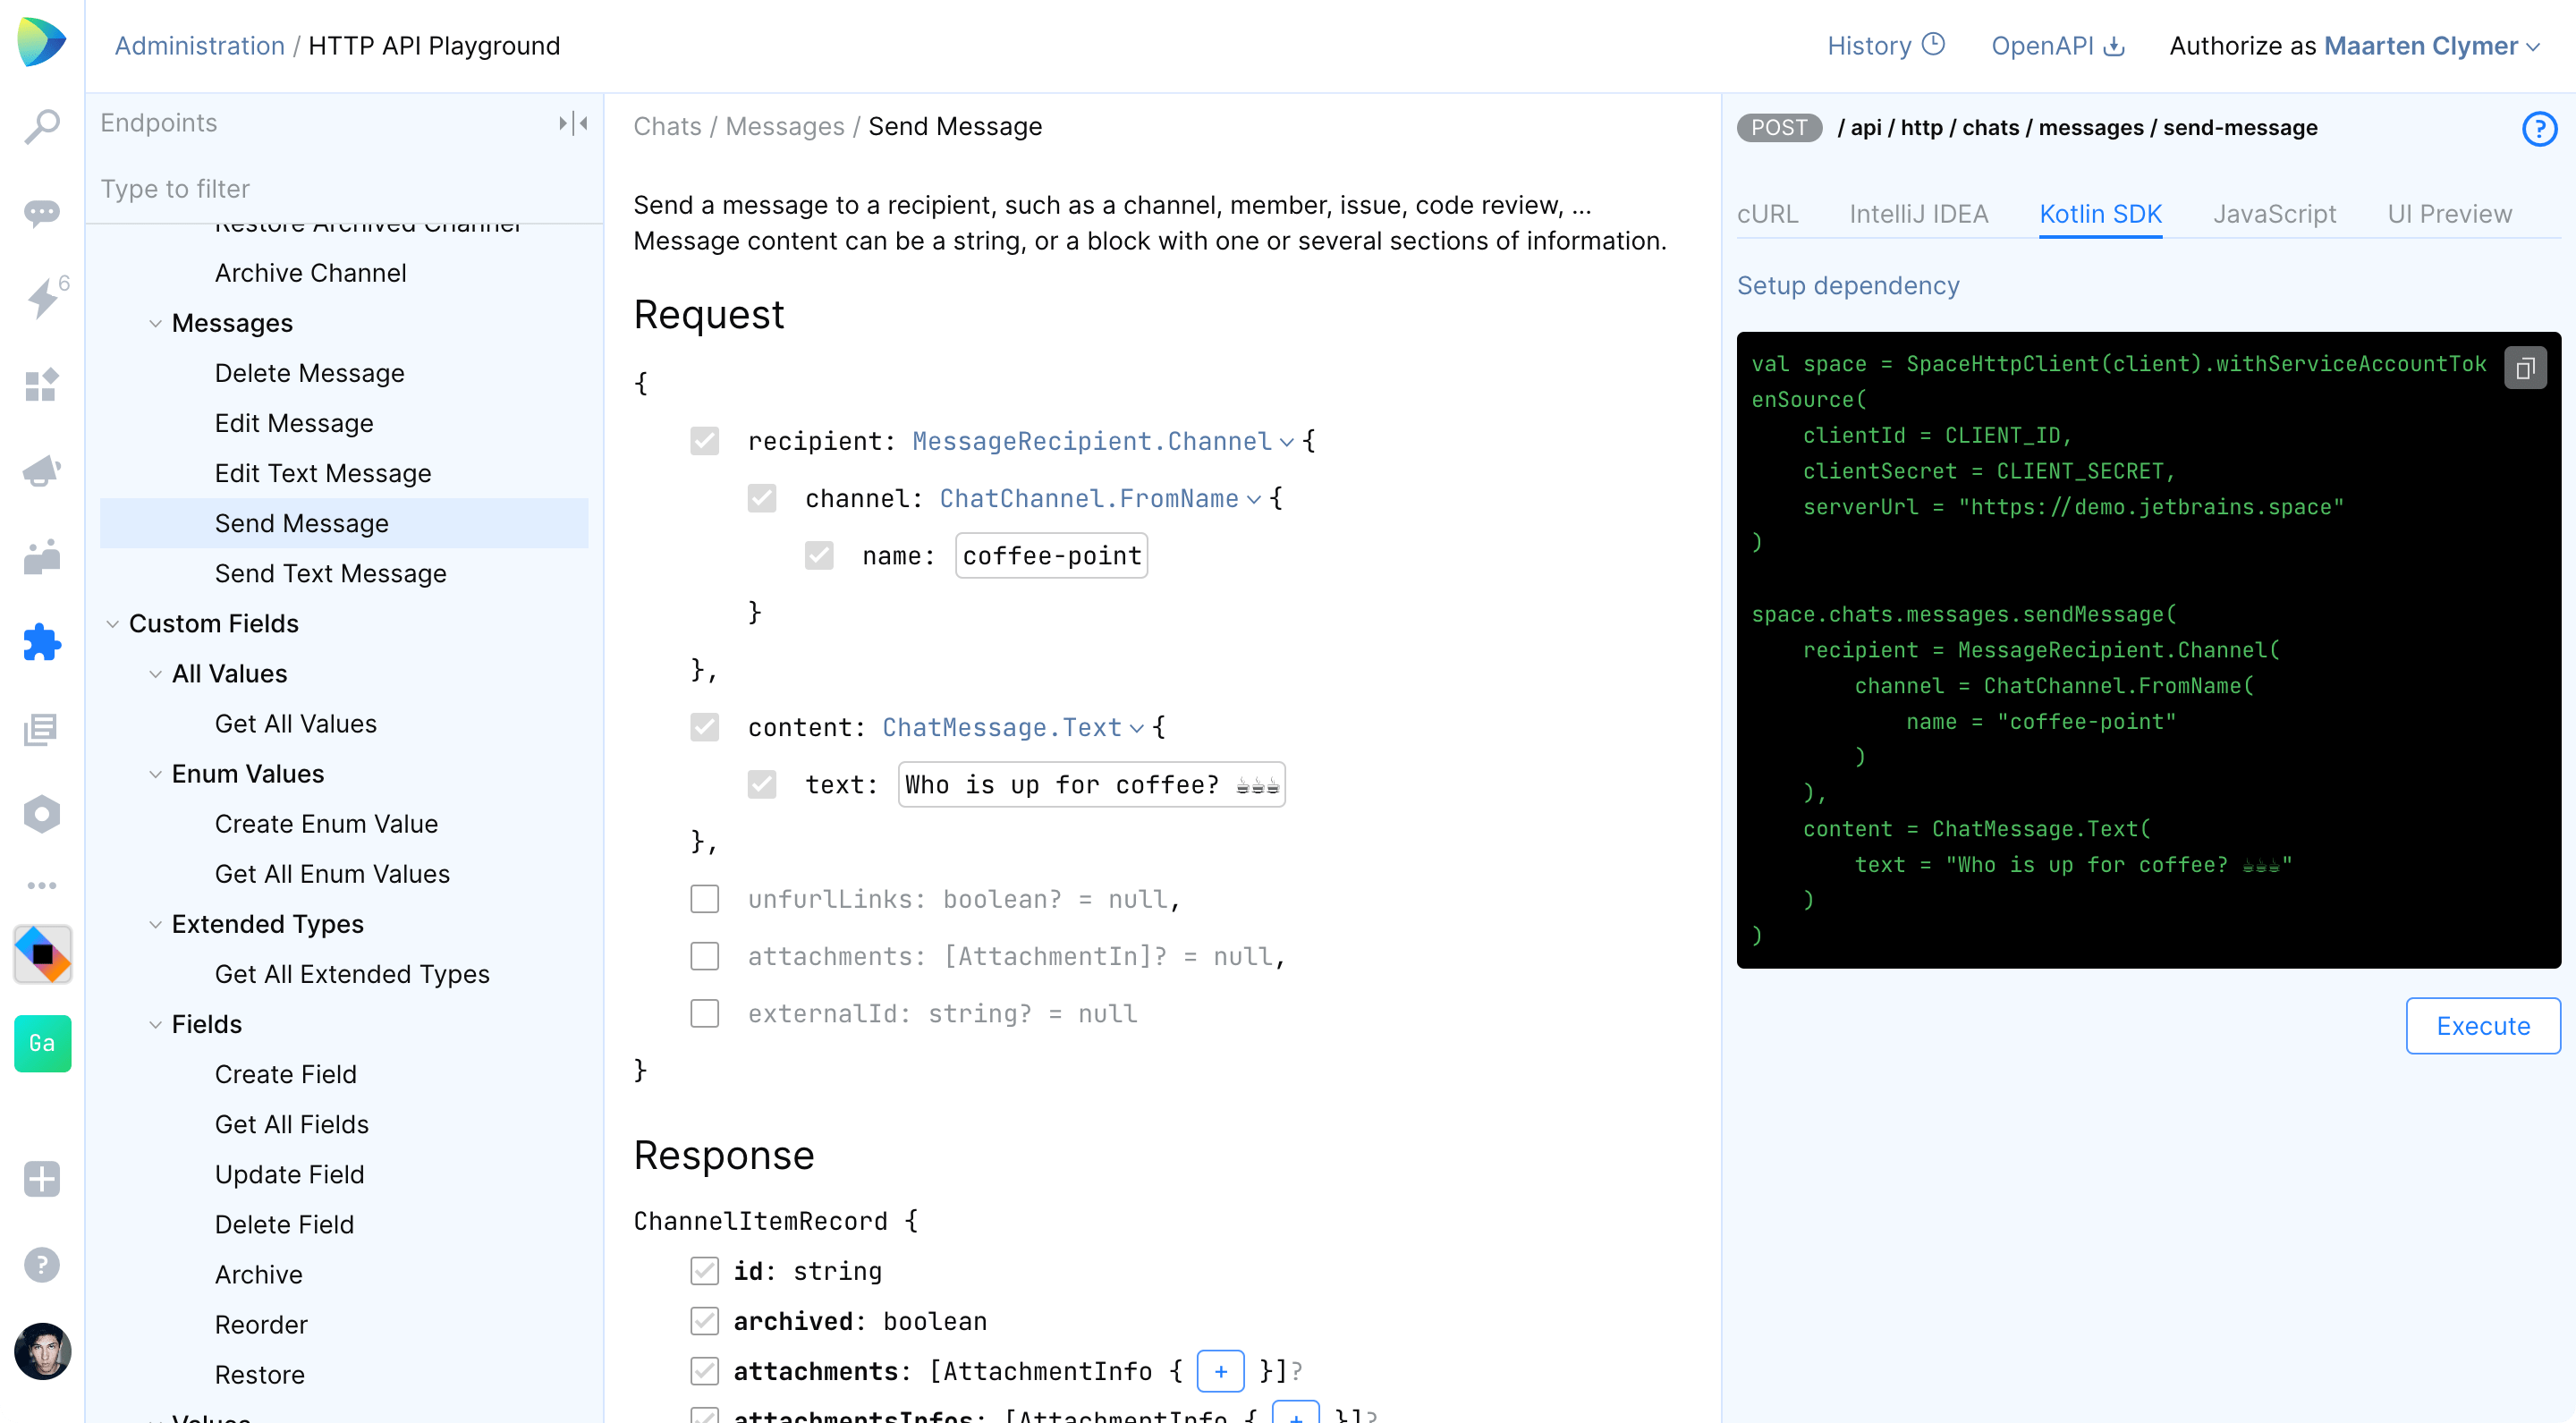Copy the Kotlin code snippet
The height and width of the screenshot is (1423, 2576).
tap(2524, 368)
